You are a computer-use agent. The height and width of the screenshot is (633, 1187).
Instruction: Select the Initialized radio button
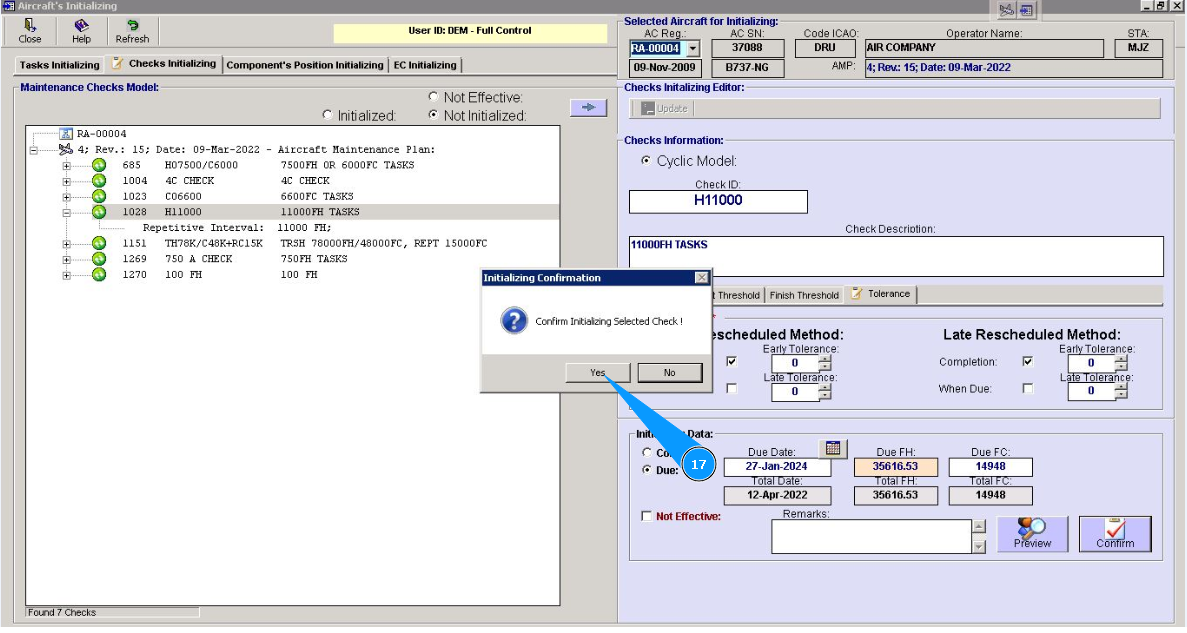(x=326, y=115)
